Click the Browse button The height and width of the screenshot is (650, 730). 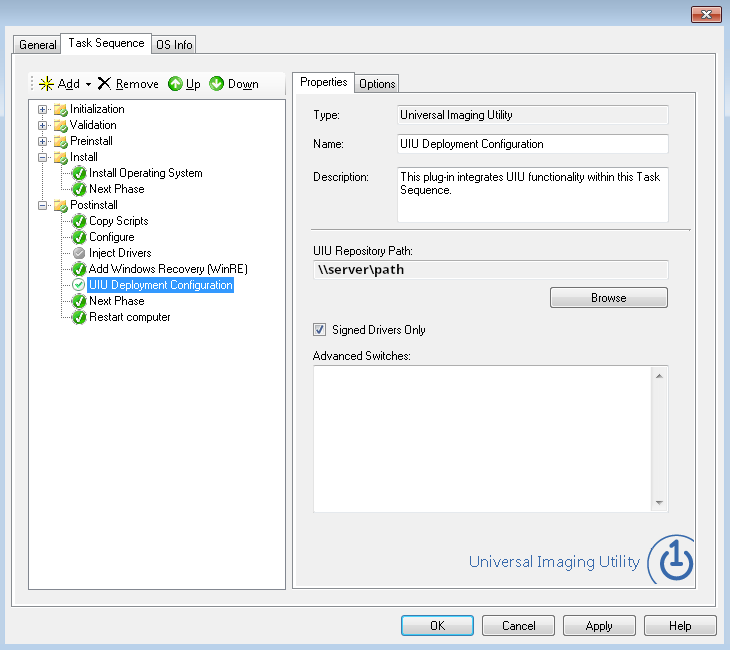tap(608, 298)
